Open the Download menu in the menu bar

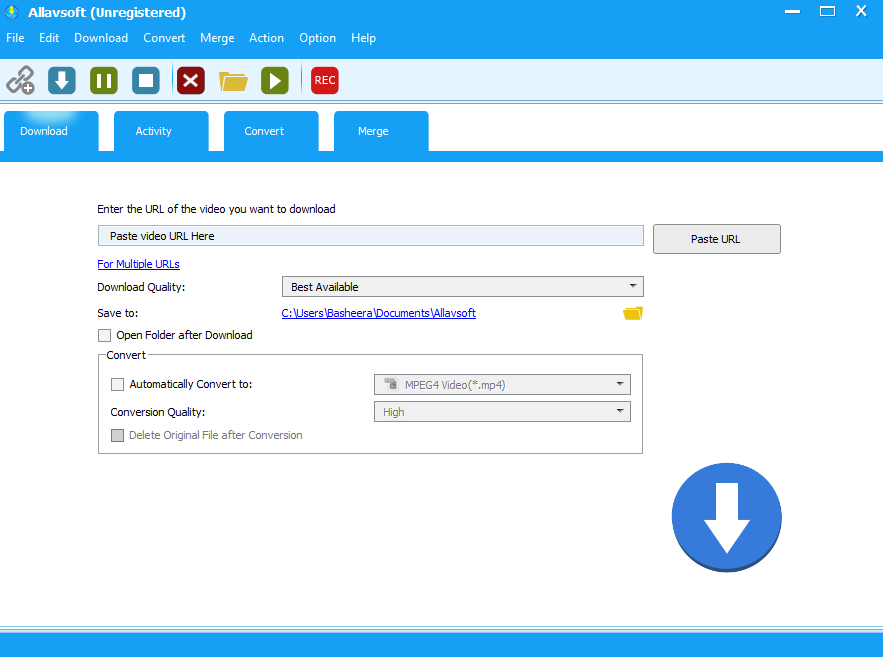click(101, 38)
